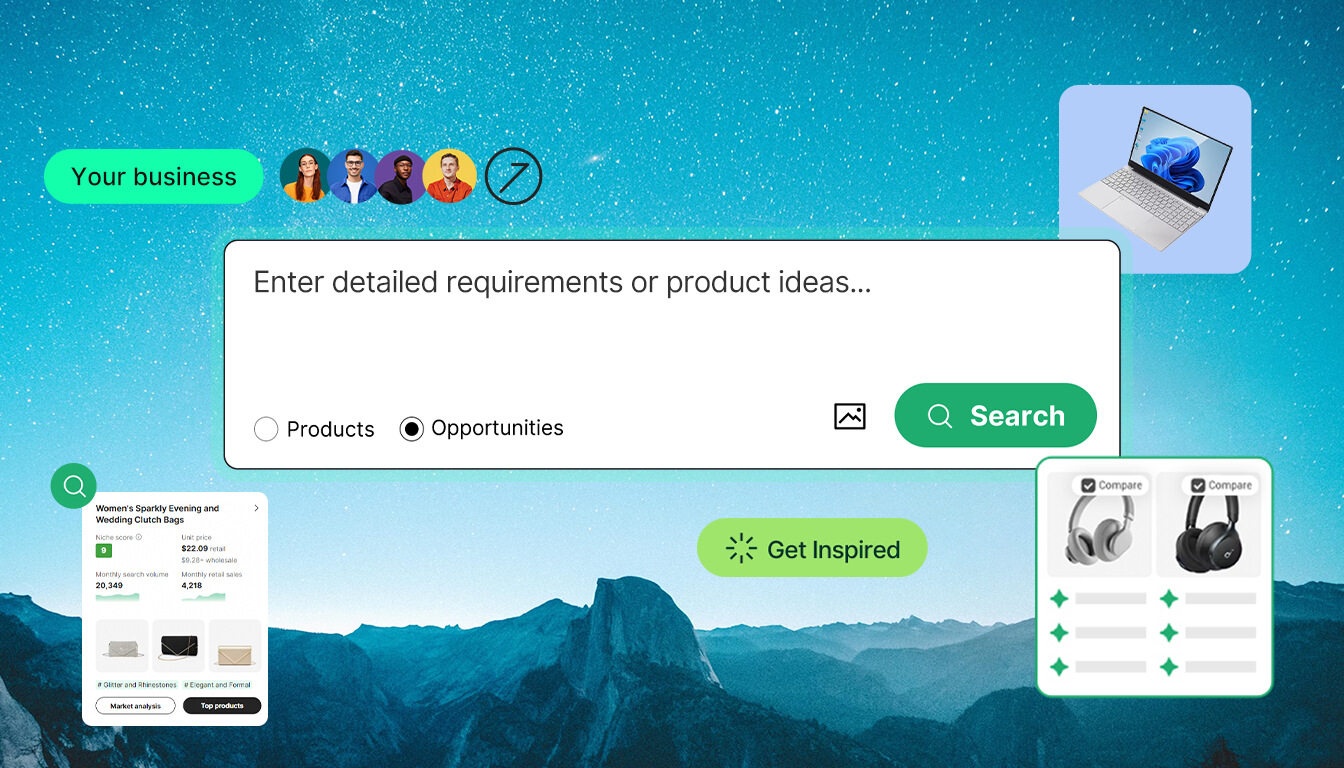The width and height of the screenshot is (1344, 768).
Task: Click the Search button
Action: coord(995,415)
